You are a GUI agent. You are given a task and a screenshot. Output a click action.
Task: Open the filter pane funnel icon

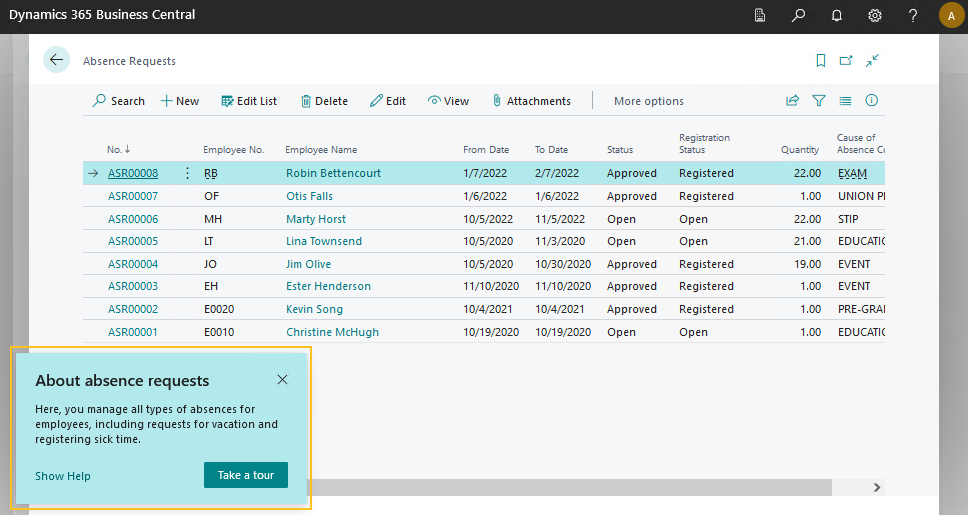coord(819,101)
